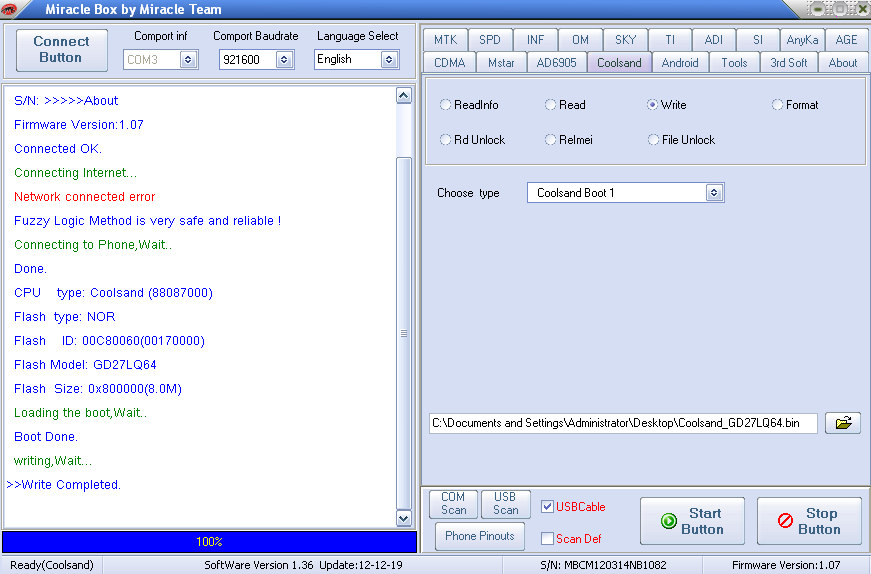
Task: Click 'Firmware Version:1.07' status bar entry
Action: 786,565
